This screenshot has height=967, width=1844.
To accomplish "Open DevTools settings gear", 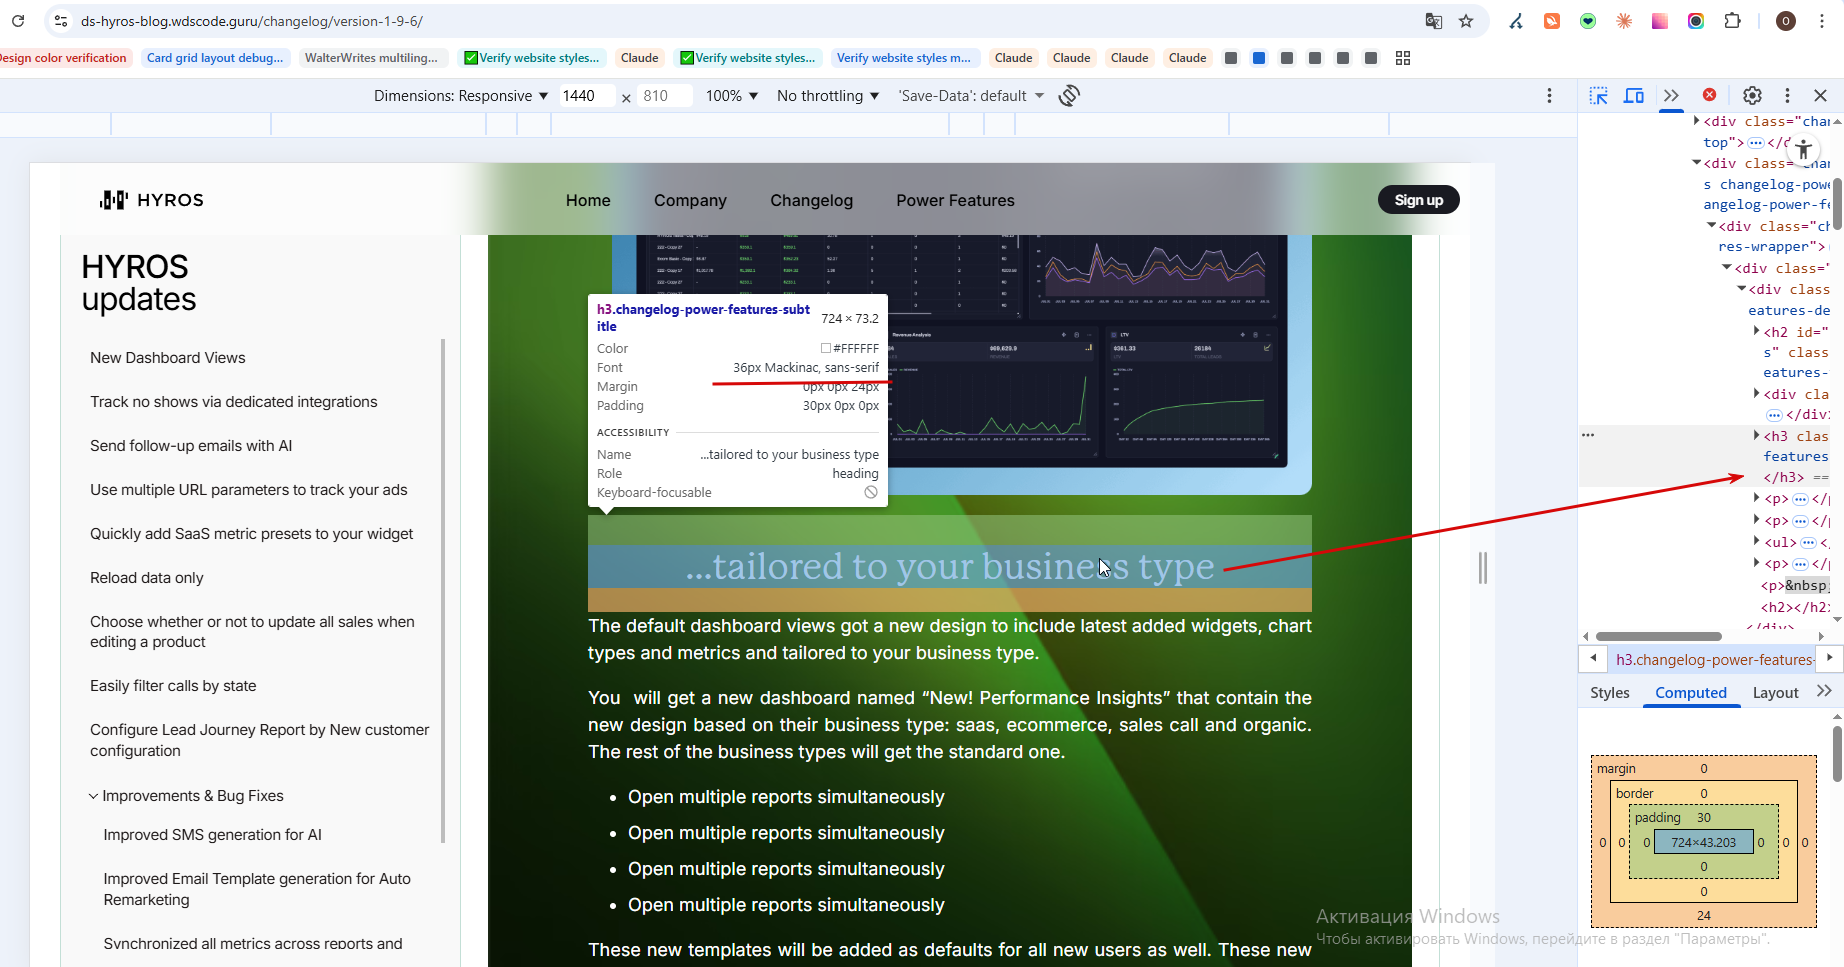I will [1752, 96].
